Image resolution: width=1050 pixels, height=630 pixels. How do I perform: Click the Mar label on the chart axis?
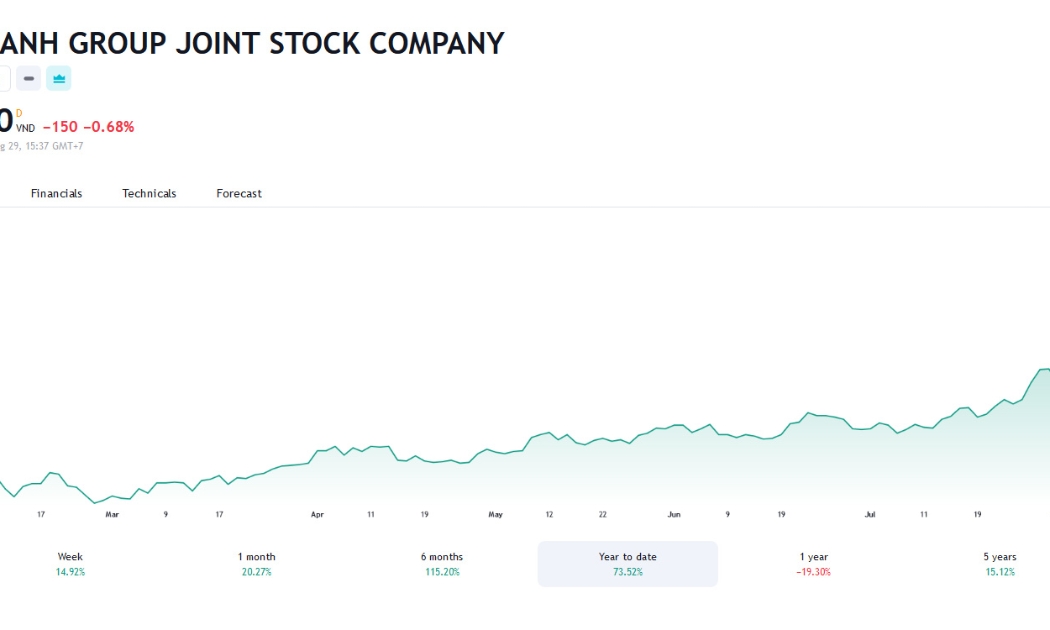pos(112,514)
